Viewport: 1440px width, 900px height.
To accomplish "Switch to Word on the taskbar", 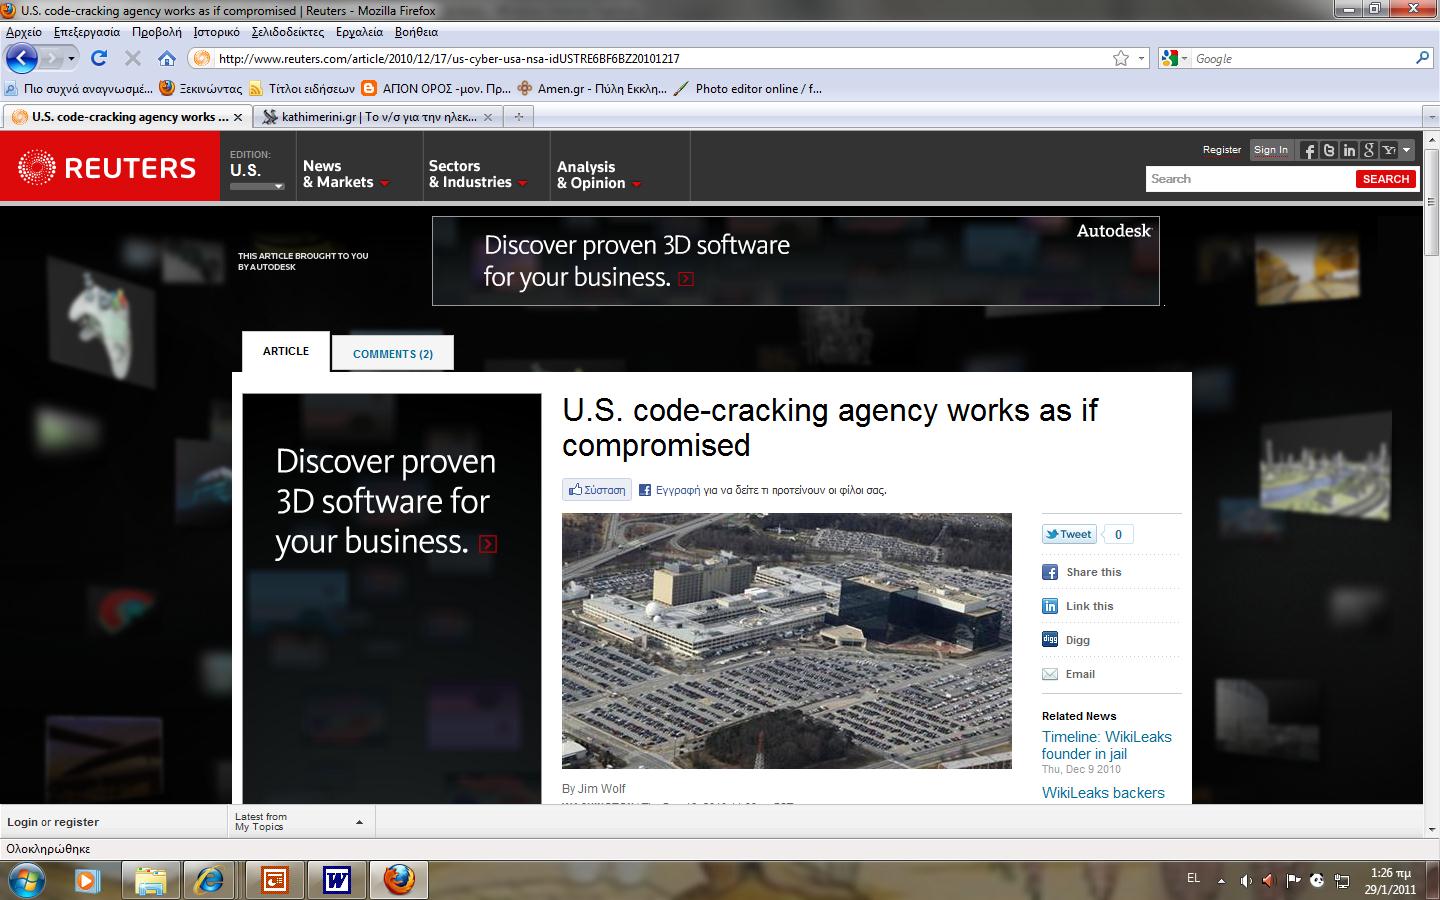I will point(336,880).
